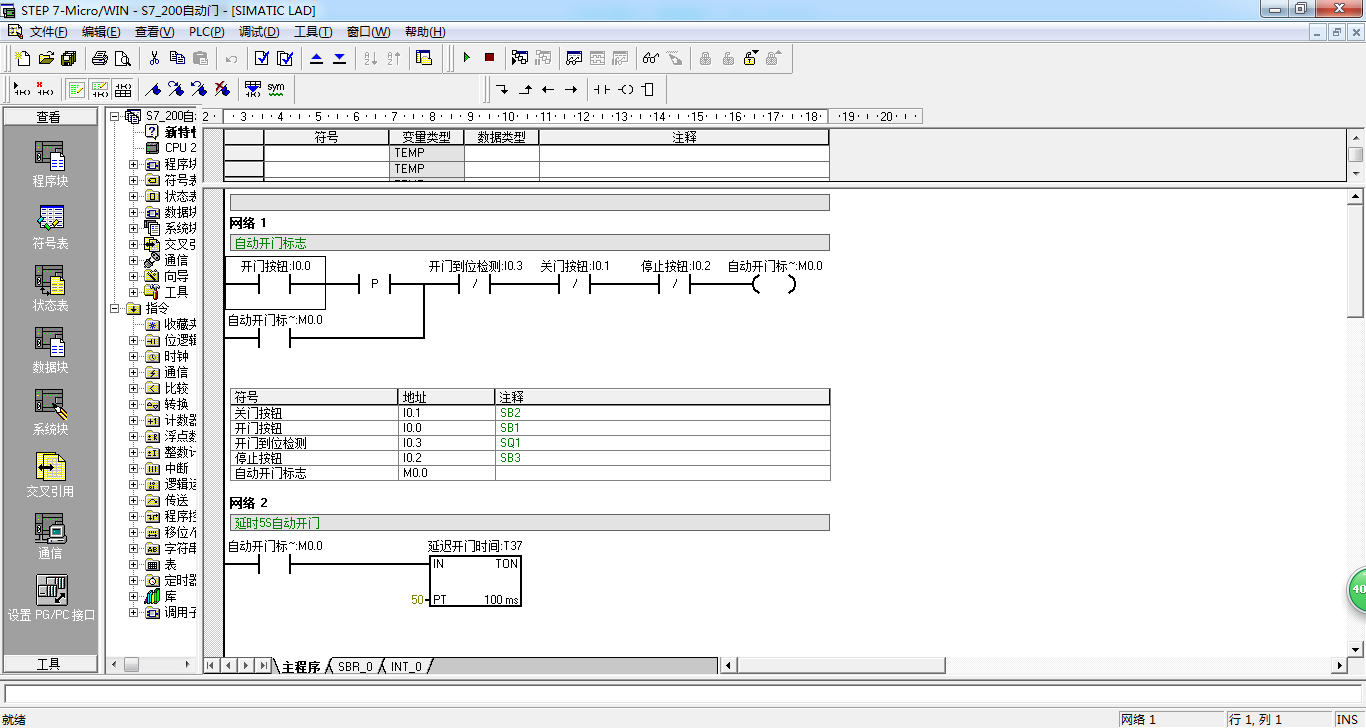This screenshot has height=728, width=1366.
Task: Insert a box instruction
Action: pos(649,89)
